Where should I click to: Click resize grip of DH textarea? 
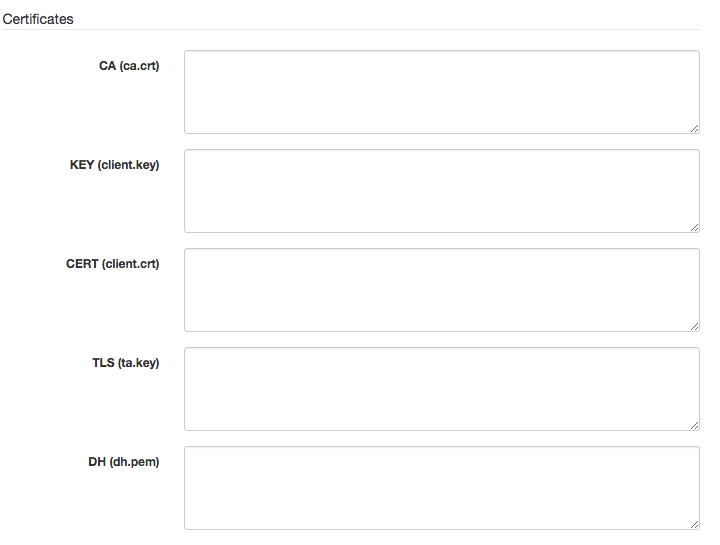click(694, 524)
